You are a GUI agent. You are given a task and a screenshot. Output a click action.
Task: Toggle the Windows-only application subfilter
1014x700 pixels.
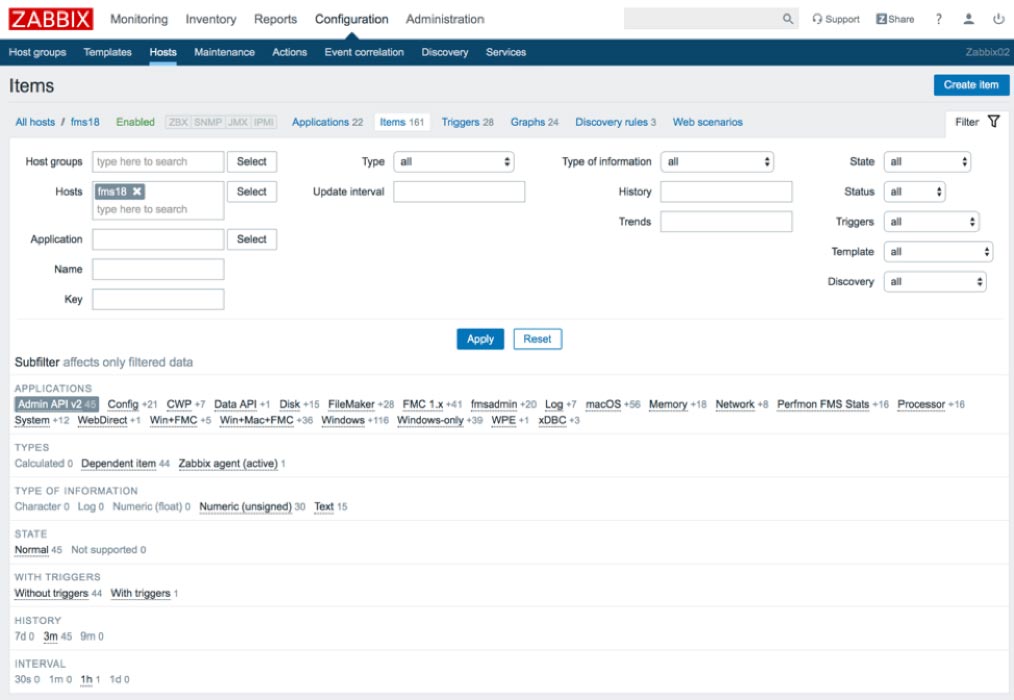tap(430, 421)
